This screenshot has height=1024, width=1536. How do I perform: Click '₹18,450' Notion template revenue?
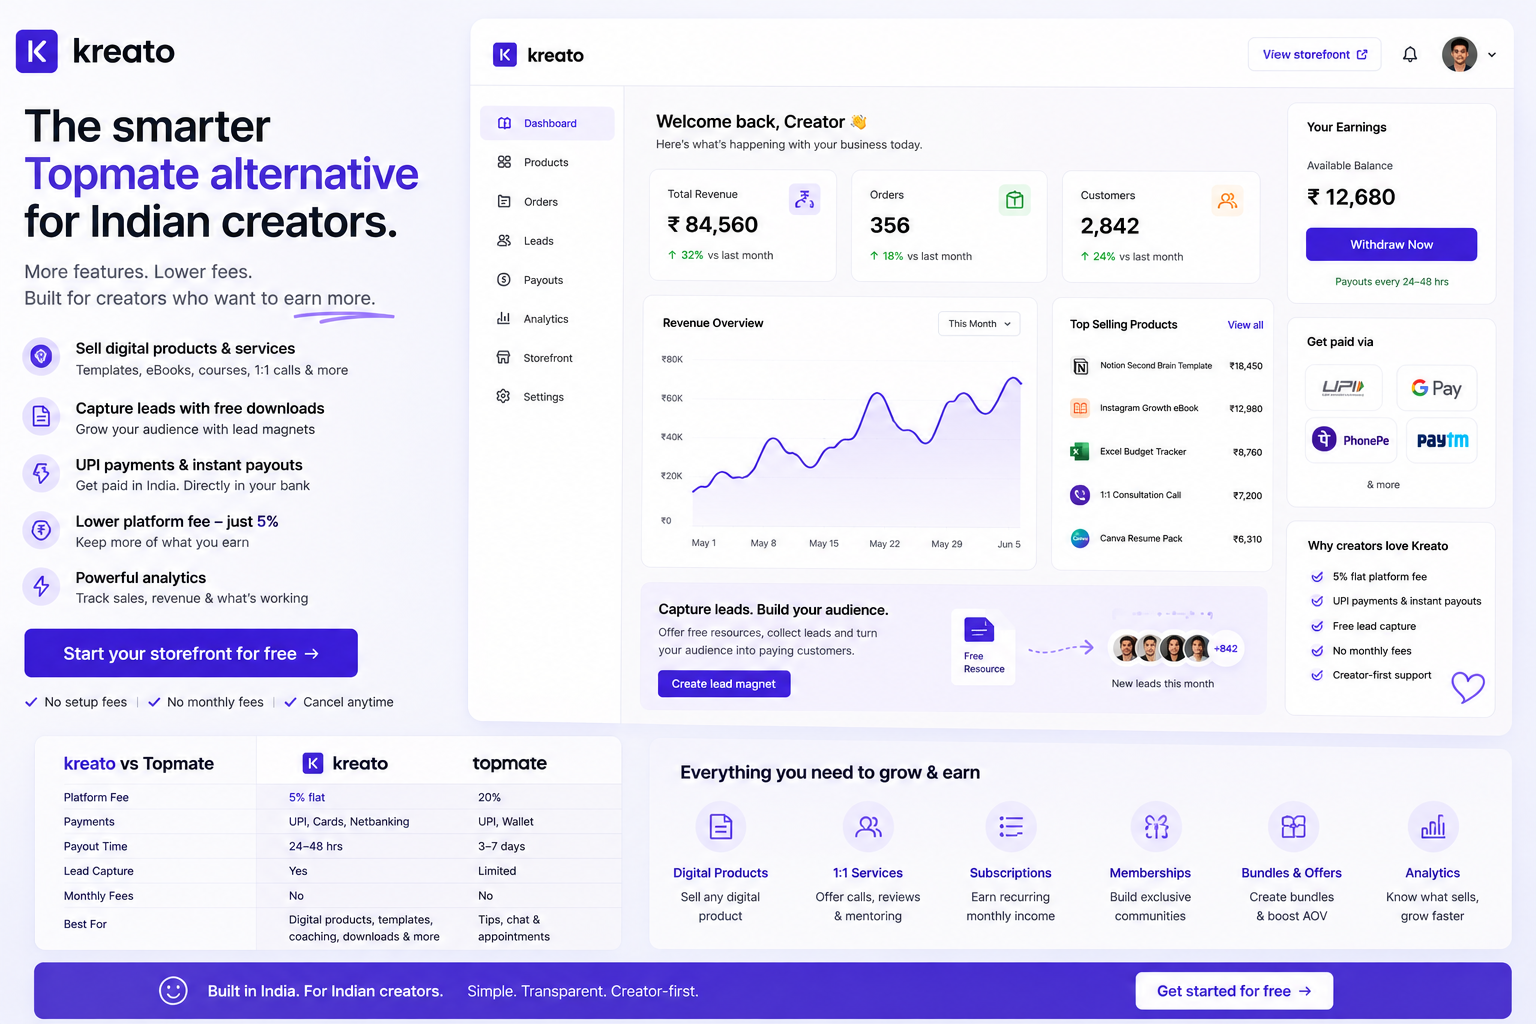click(1246, 366)
